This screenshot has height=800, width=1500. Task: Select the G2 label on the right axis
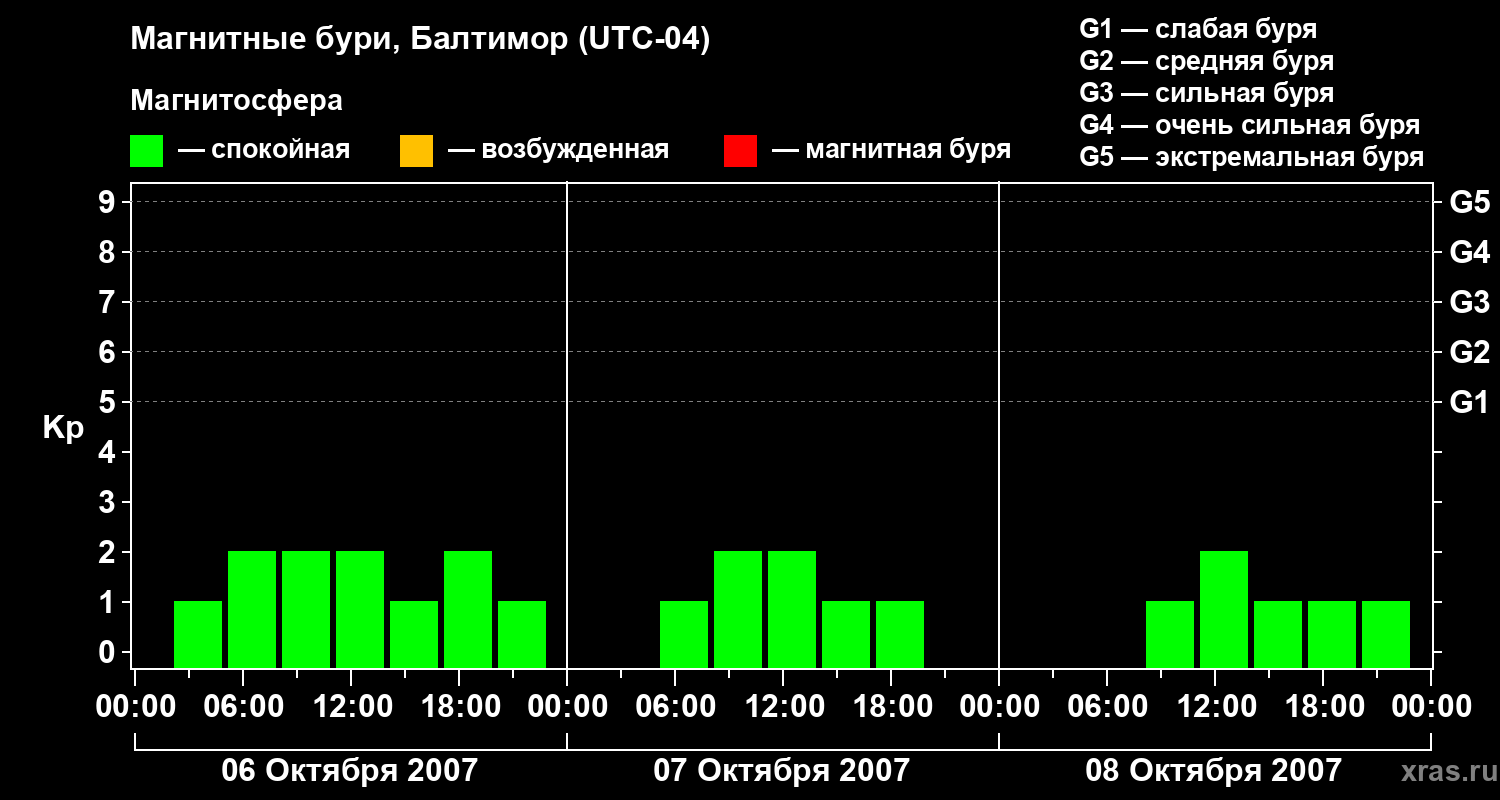pos(1469,352)
